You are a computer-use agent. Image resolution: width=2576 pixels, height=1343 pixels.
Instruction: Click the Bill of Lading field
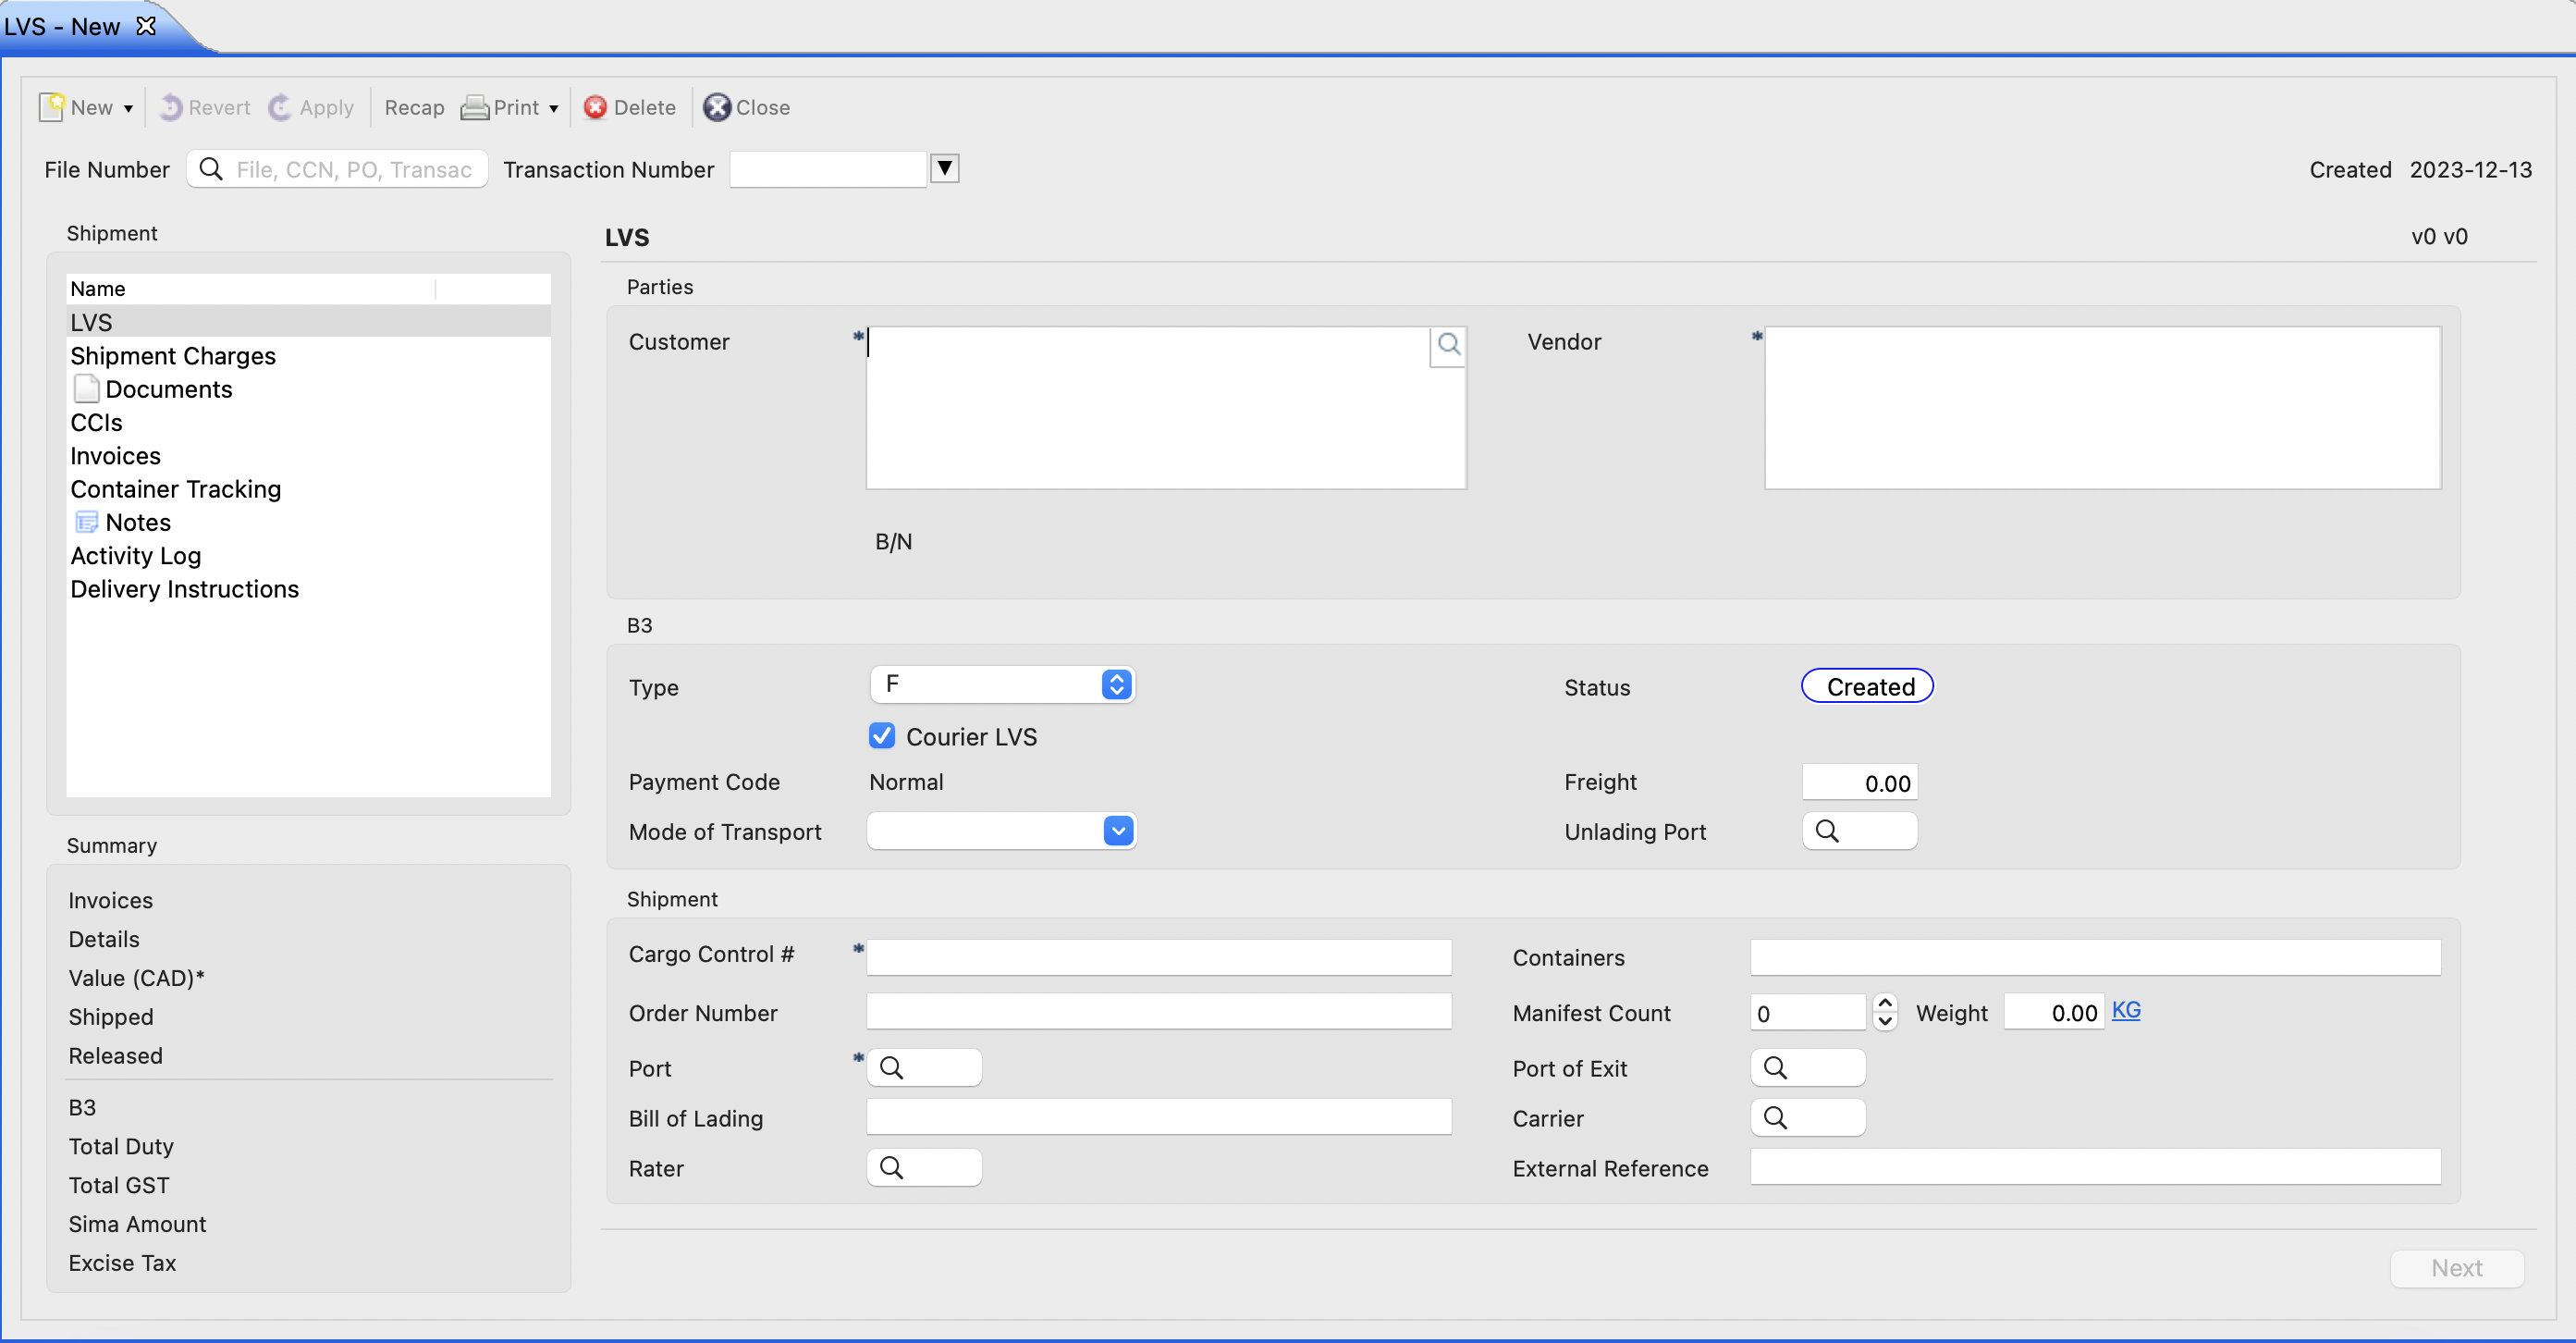click(1158, 1117)
